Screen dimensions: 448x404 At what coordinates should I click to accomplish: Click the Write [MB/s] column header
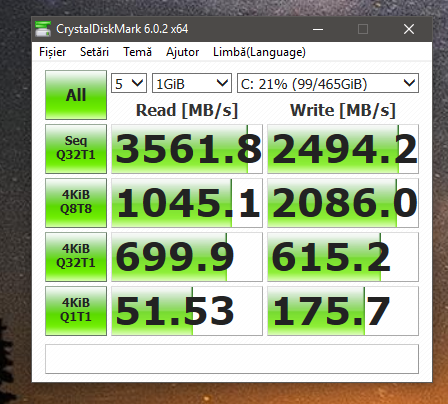[343, 110]
